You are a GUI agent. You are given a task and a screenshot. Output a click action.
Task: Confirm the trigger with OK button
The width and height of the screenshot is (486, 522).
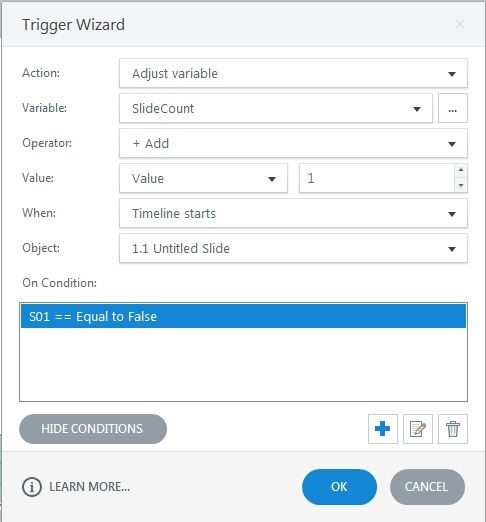(x=339, y=487)
